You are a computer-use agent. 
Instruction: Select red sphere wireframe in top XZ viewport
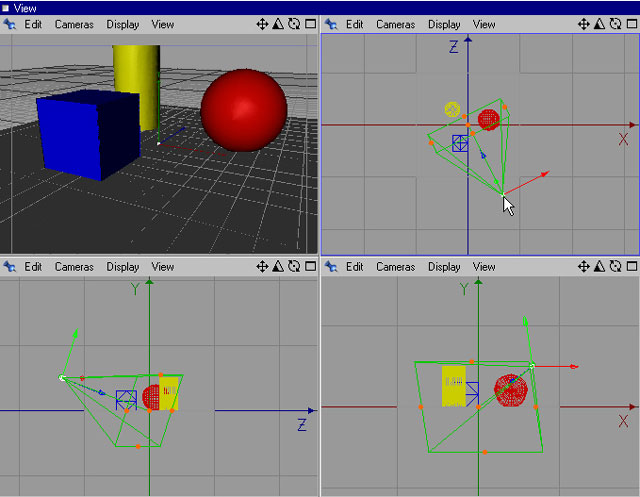point(489,120)
